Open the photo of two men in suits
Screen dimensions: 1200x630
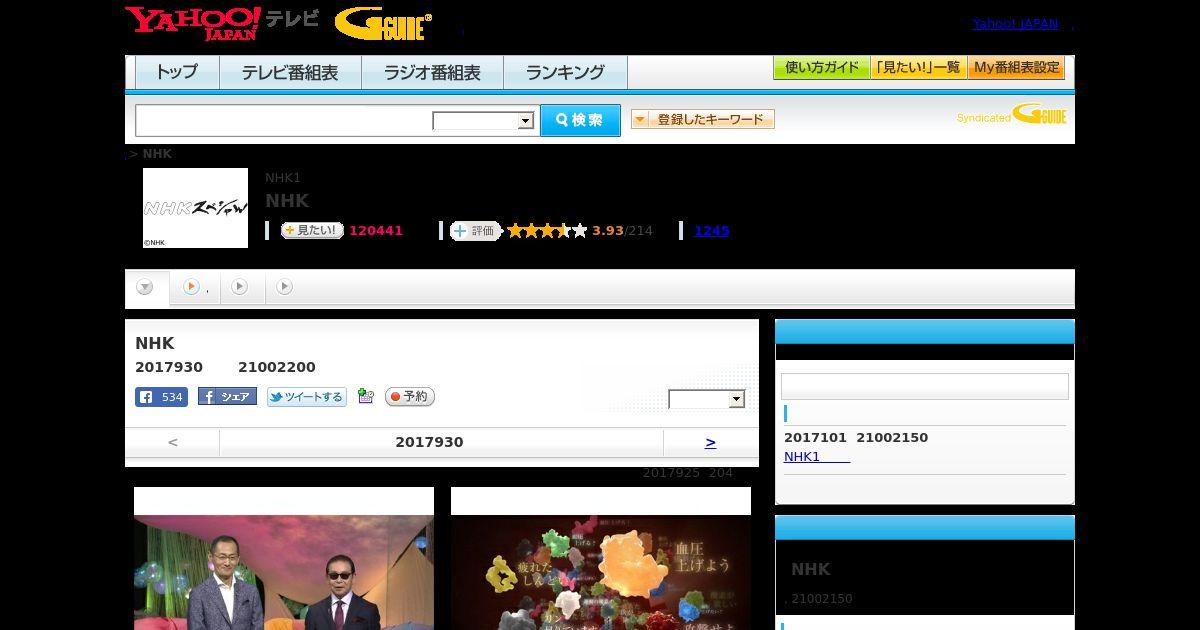284,572
